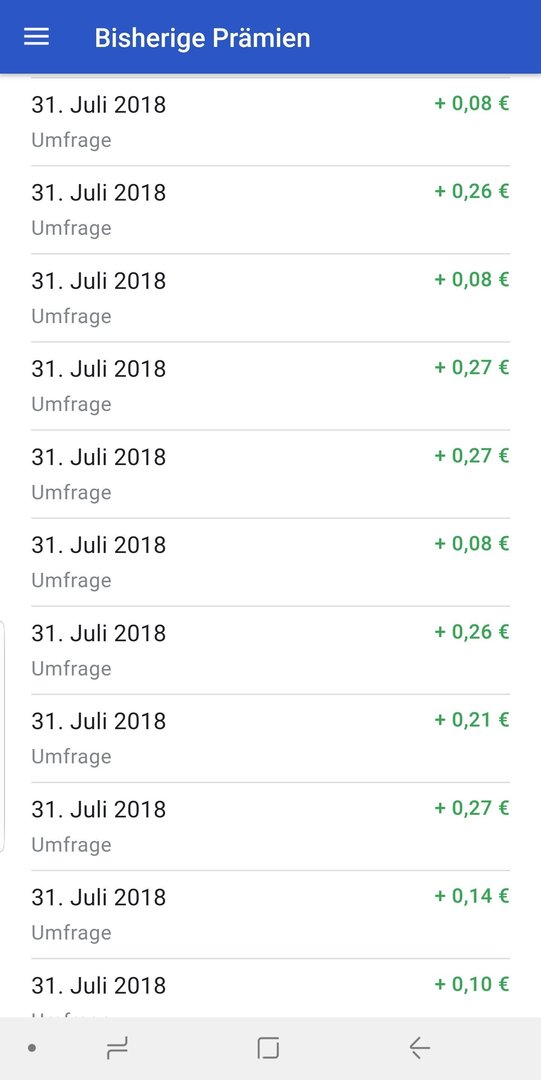Choose the 0,27 € entry above the lowest 0,08 €
The width and height of the screenshot is (541, 1080).
(x=270, y=474)
